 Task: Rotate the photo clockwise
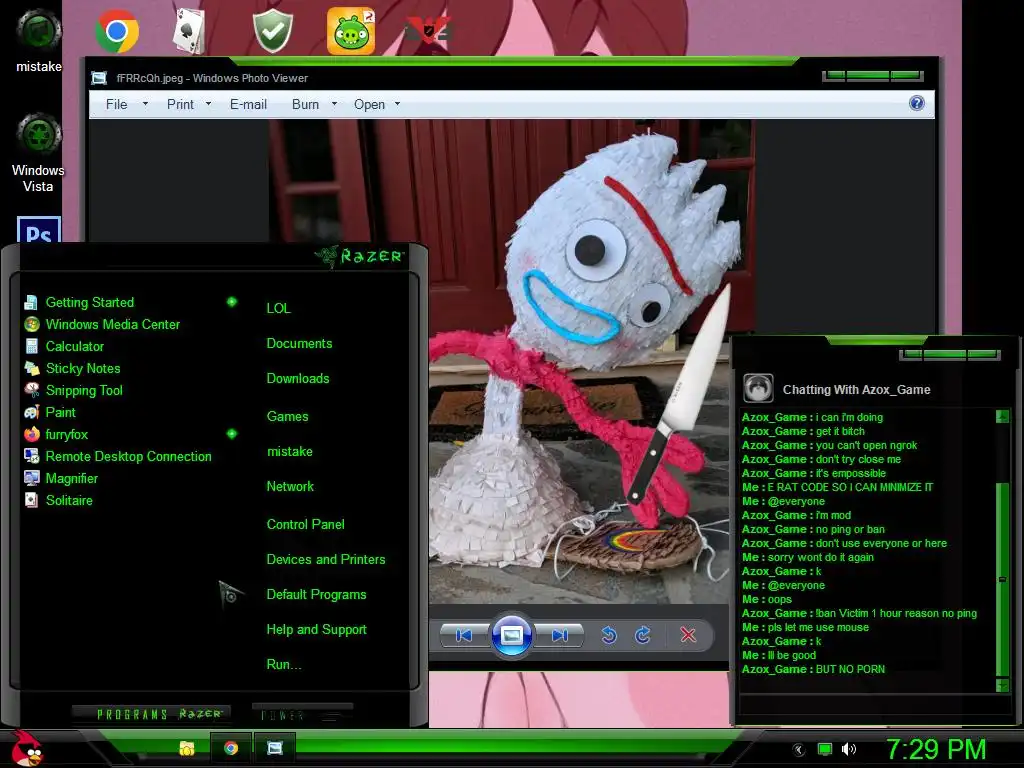click(643, 635)
